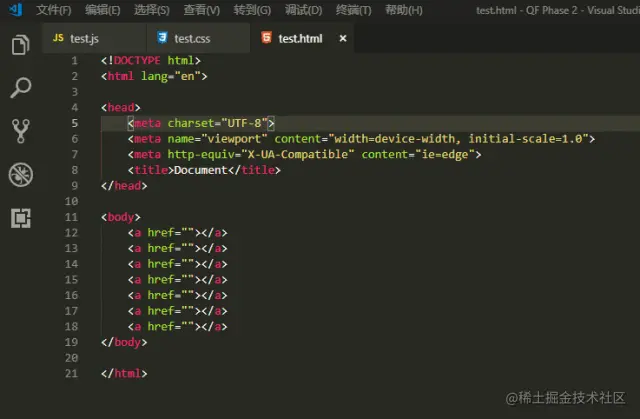
Task: Click the opening body tag on line 11
Action: [x=120, y=217]
